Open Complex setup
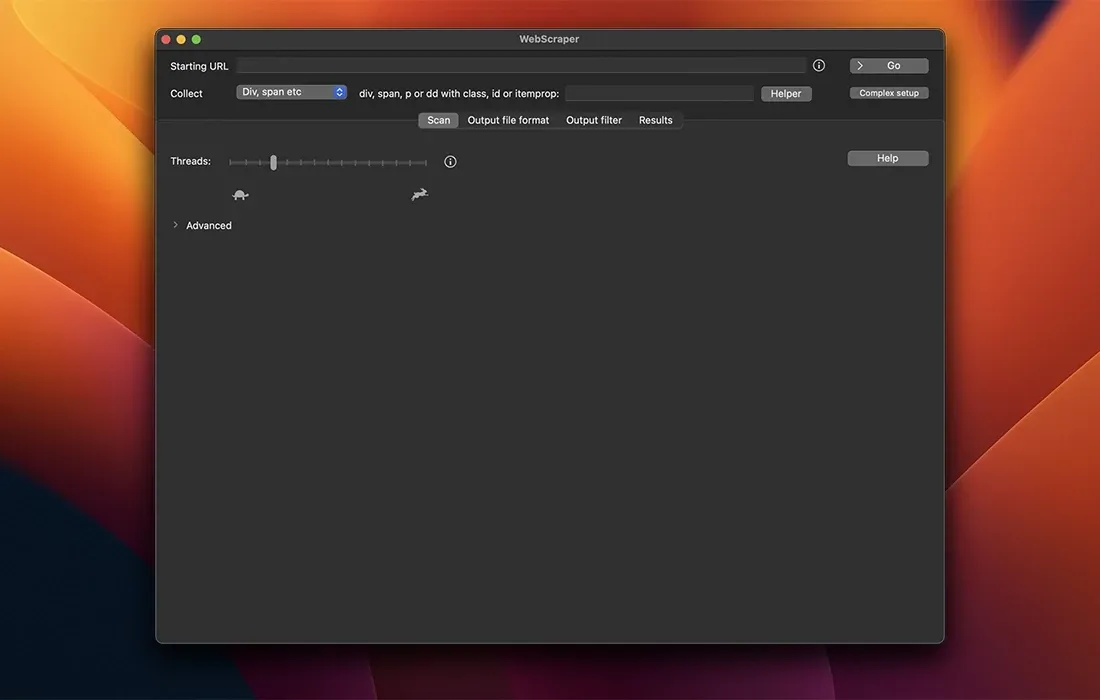1100x700 pixels. click(889, 93)
